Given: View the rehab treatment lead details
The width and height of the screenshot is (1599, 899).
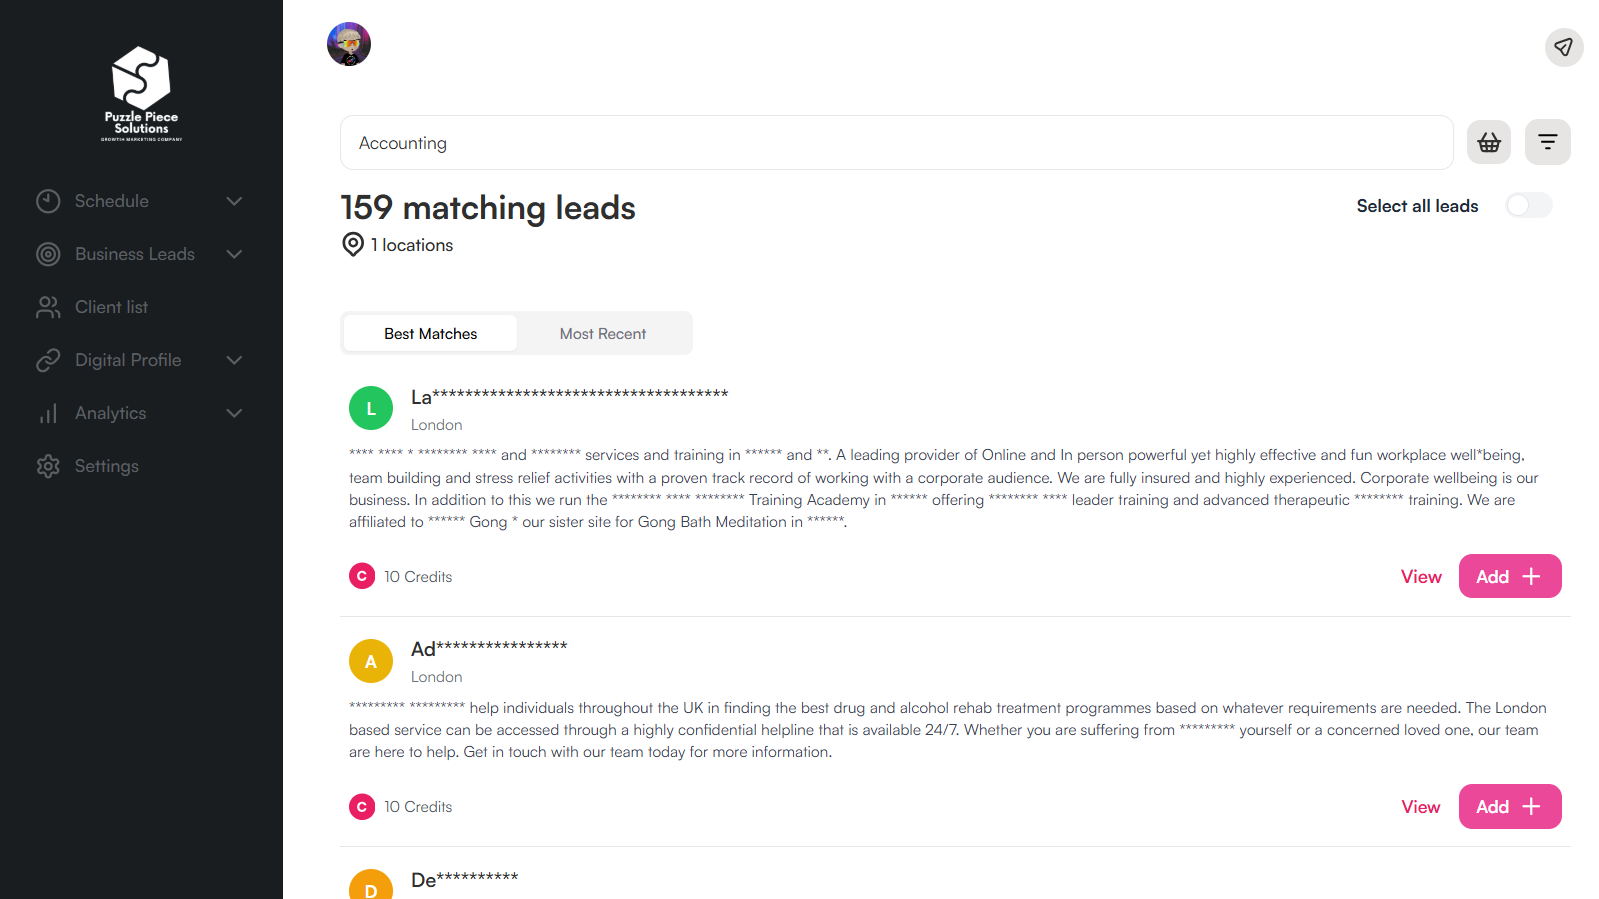Looking at the screenshot, I should pyautogui.click(x=1420, y=807).
